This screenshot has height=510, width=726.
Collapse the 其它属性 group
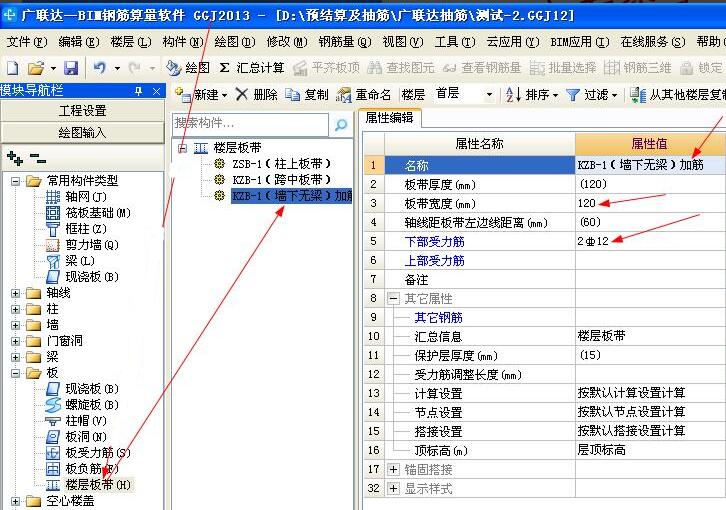click(x=393, y=299)
